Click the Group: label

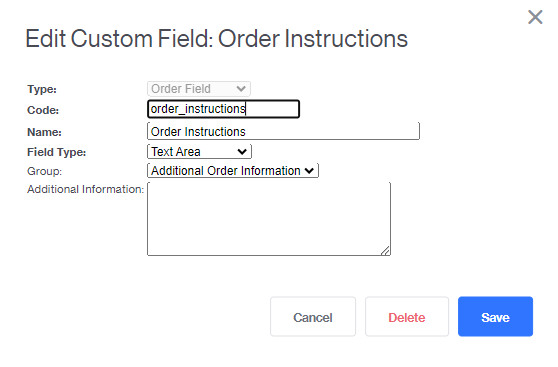[x=44, y=171]
